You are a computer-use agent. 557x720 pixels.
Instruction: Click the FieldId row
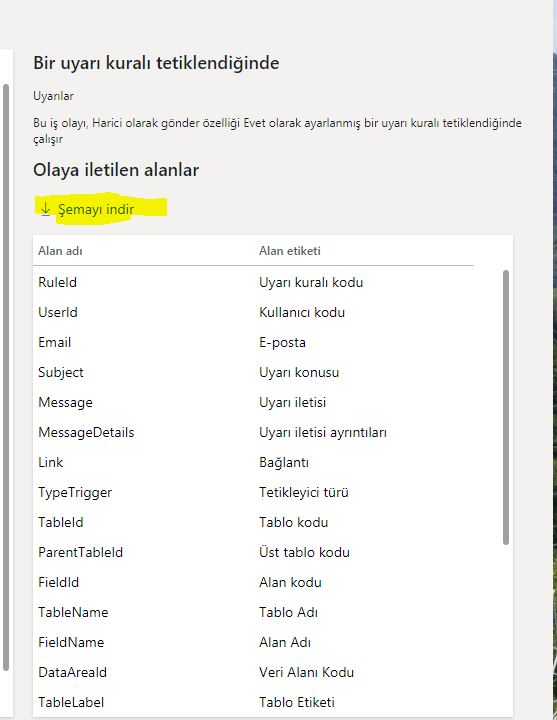[x=253, y=582]
